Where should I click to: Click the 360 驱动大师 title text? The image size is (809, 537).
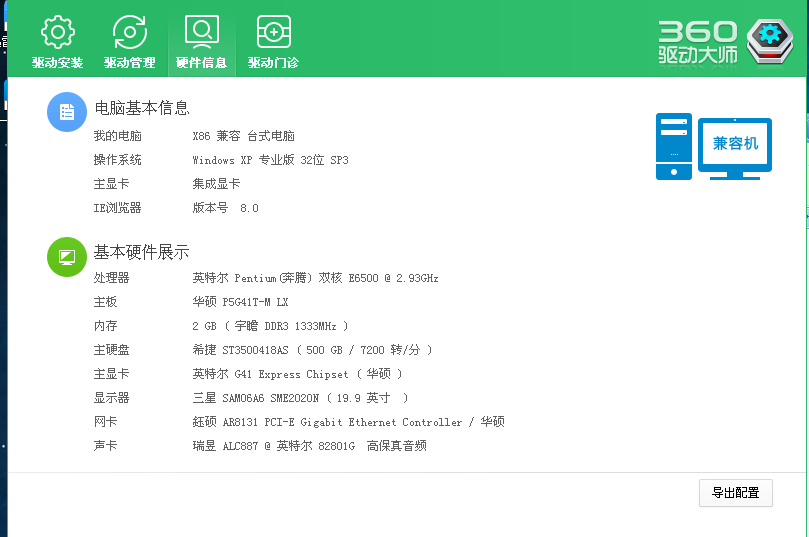pos(698,43)
